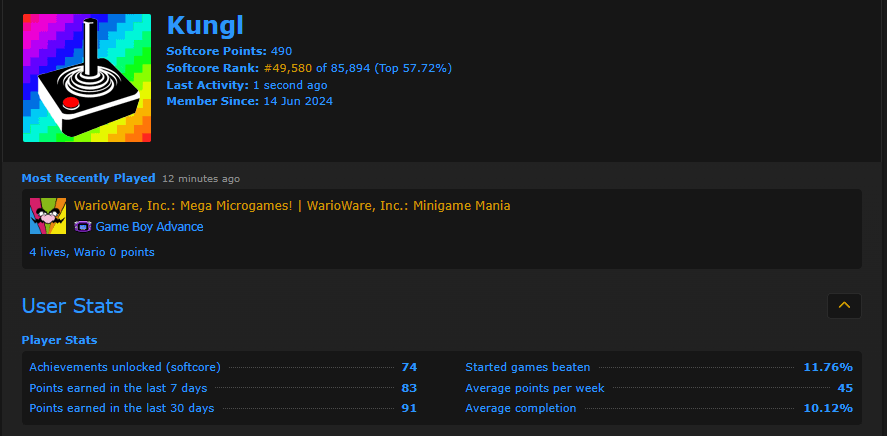The height and width of the screenshot is (436, 887).
Task: Click the 4 lives, Wario 0 points status
Action: pos(92,252)
